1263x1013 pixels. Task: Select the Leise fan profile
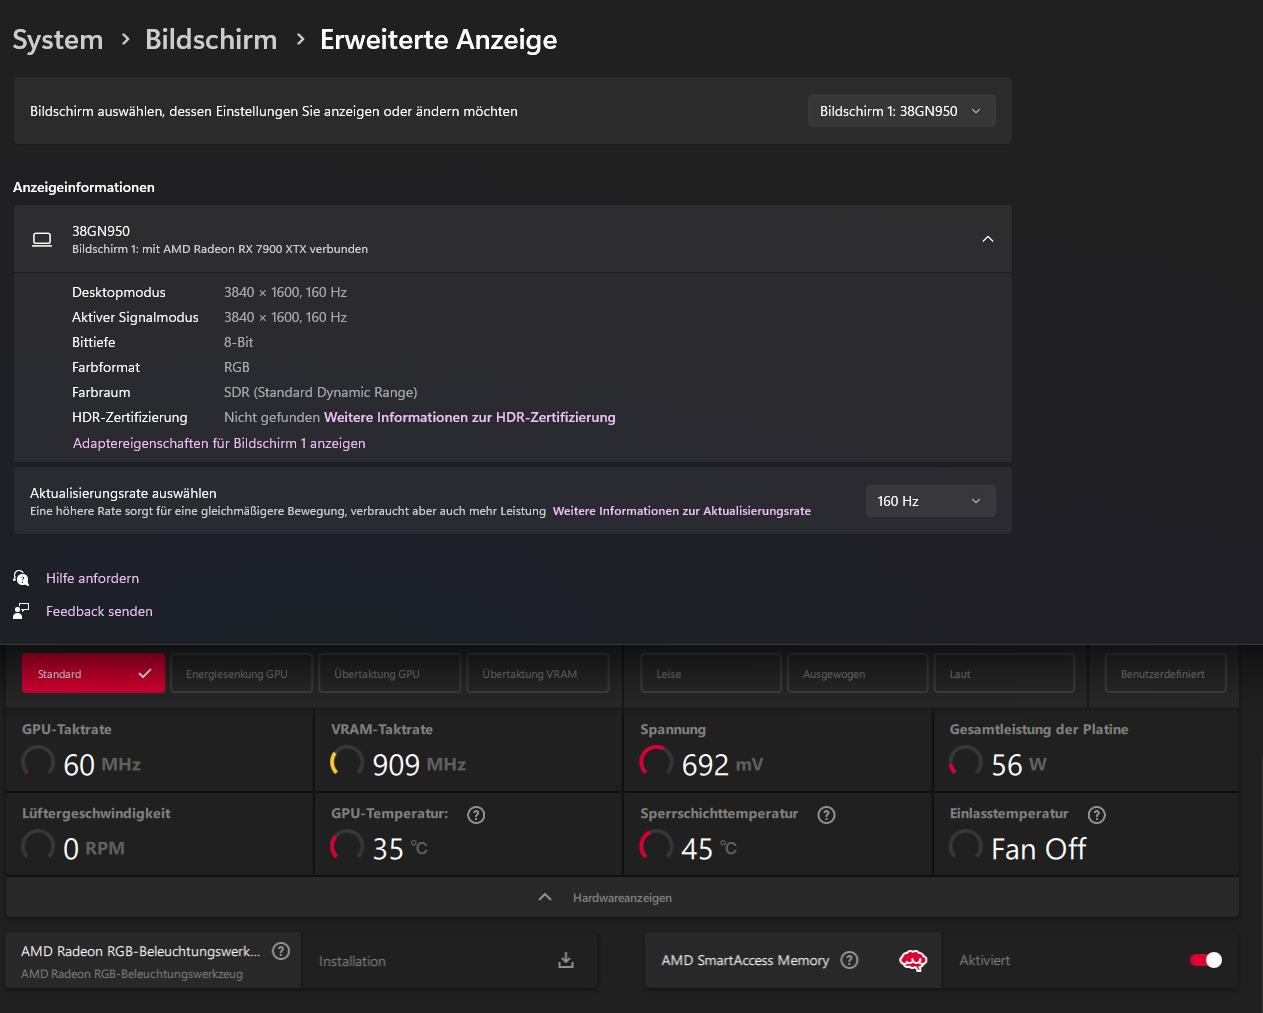tap(711, 673)
